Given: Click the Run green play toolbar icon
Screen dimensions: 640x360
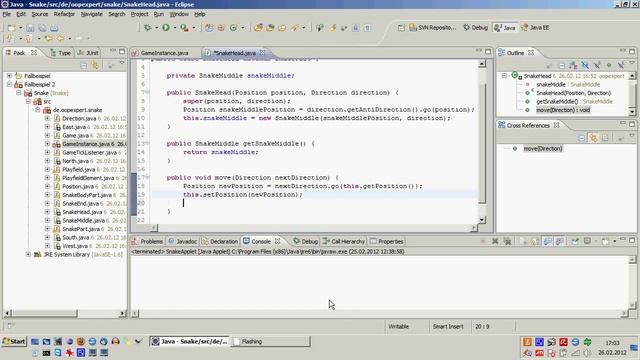Looking at the screenshot, I should point(166,28).
